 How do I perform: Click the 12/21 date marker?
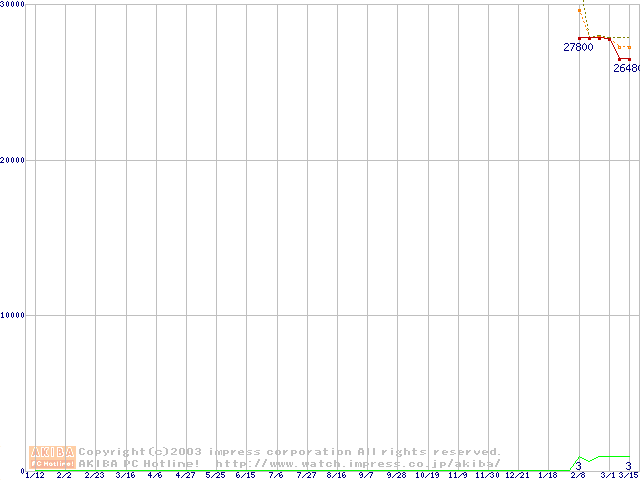click(x=518, y=476)
